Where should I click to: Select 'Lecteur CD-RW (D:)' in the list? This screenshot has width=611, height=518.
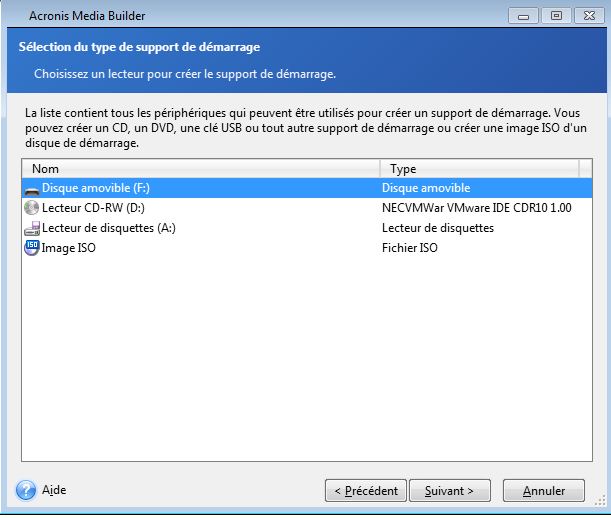coord(93,208)
